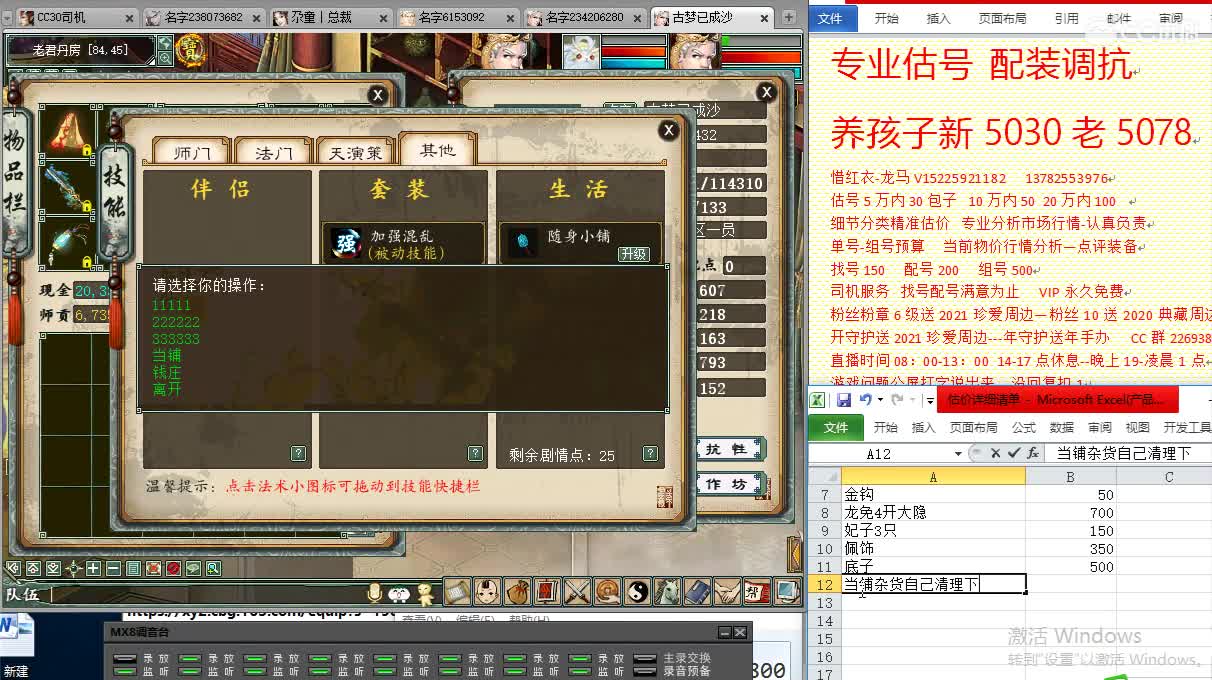1212x680 pixels.
Task: Select the sword item in inventory
Action: pos(68,186)
